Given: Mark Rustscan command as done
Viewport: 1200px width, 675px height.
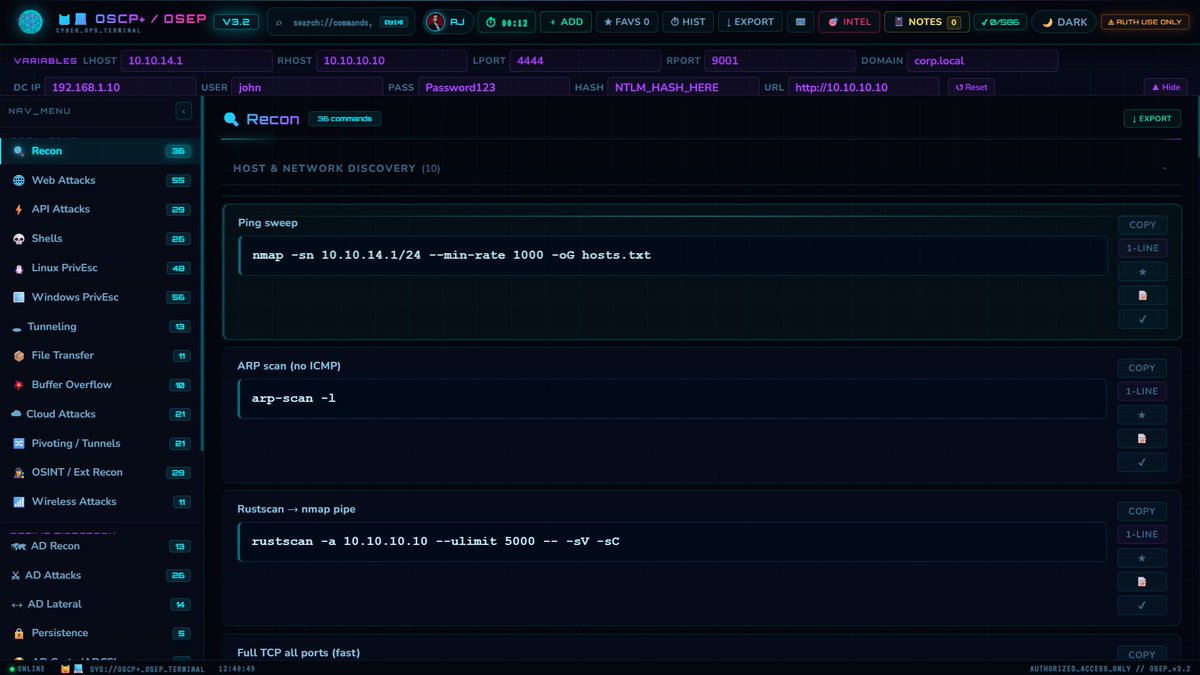Looking at the screenshot, I should tap(1142, 605).
